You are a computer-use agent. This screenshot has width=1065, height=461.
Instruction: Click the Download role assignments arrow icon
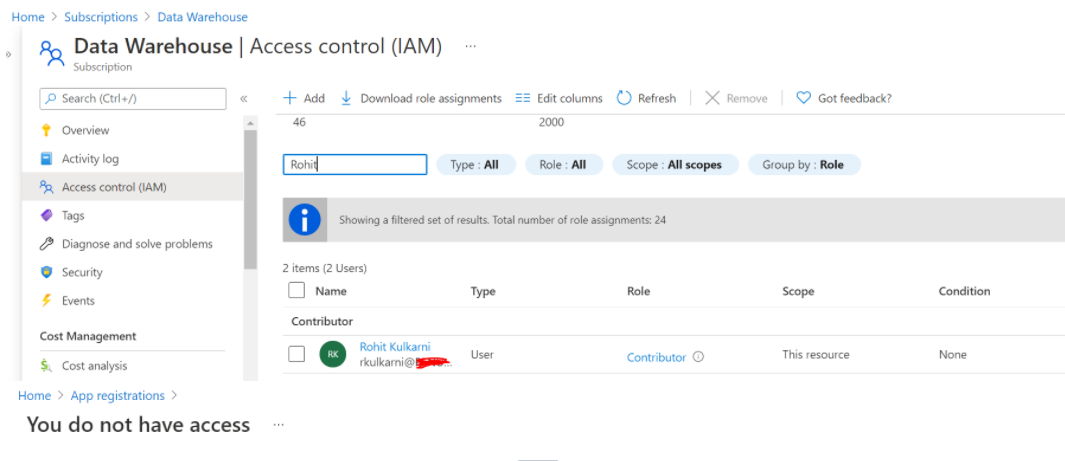346,98
